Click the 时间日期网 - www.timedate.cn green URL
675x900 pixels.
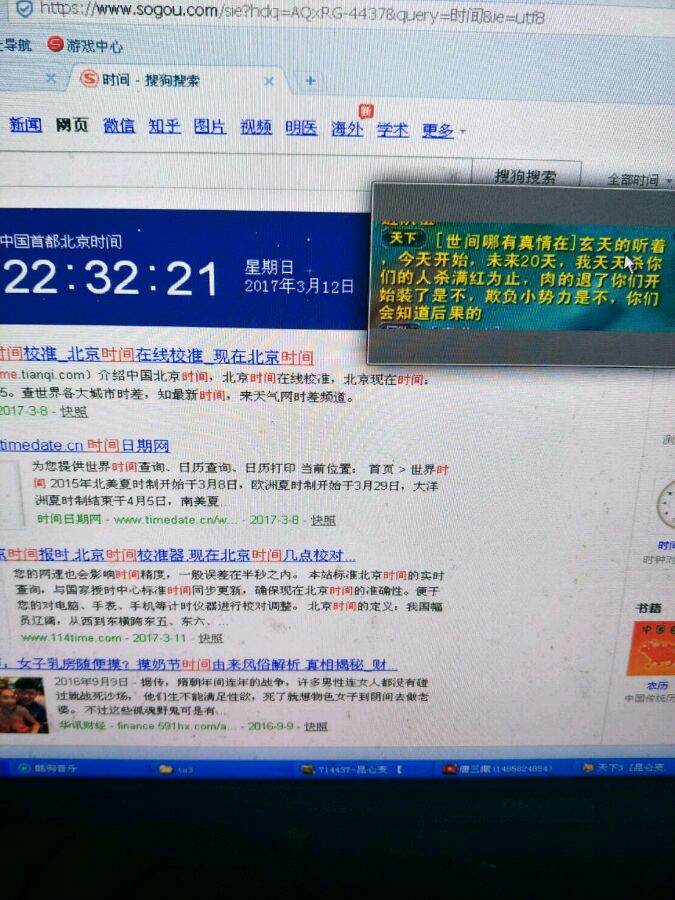(137, 519)
